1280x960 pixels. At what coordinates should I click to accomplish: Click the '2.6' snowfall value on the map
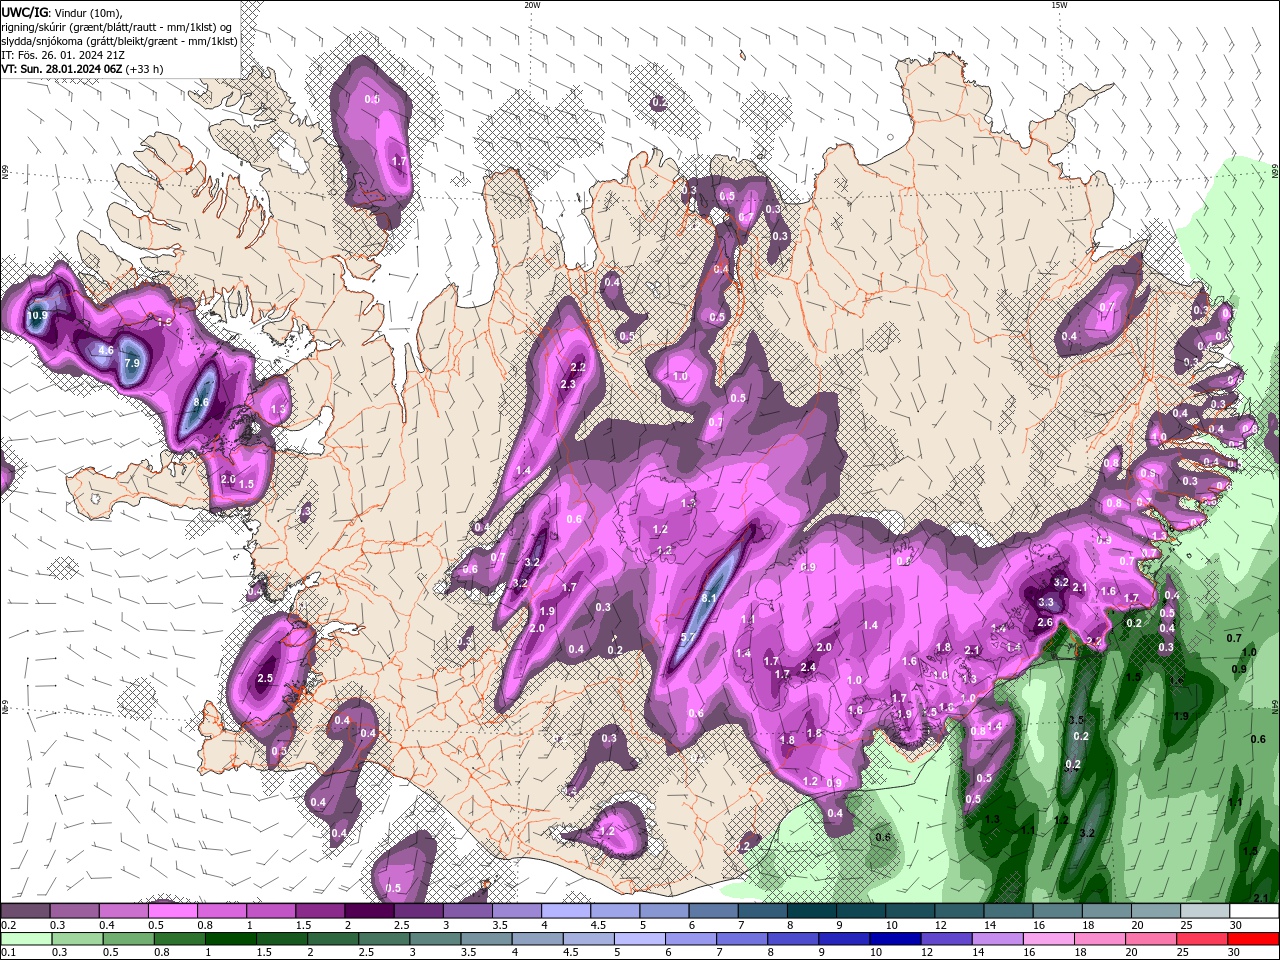pyautogui.click(x=1045, y=622)
